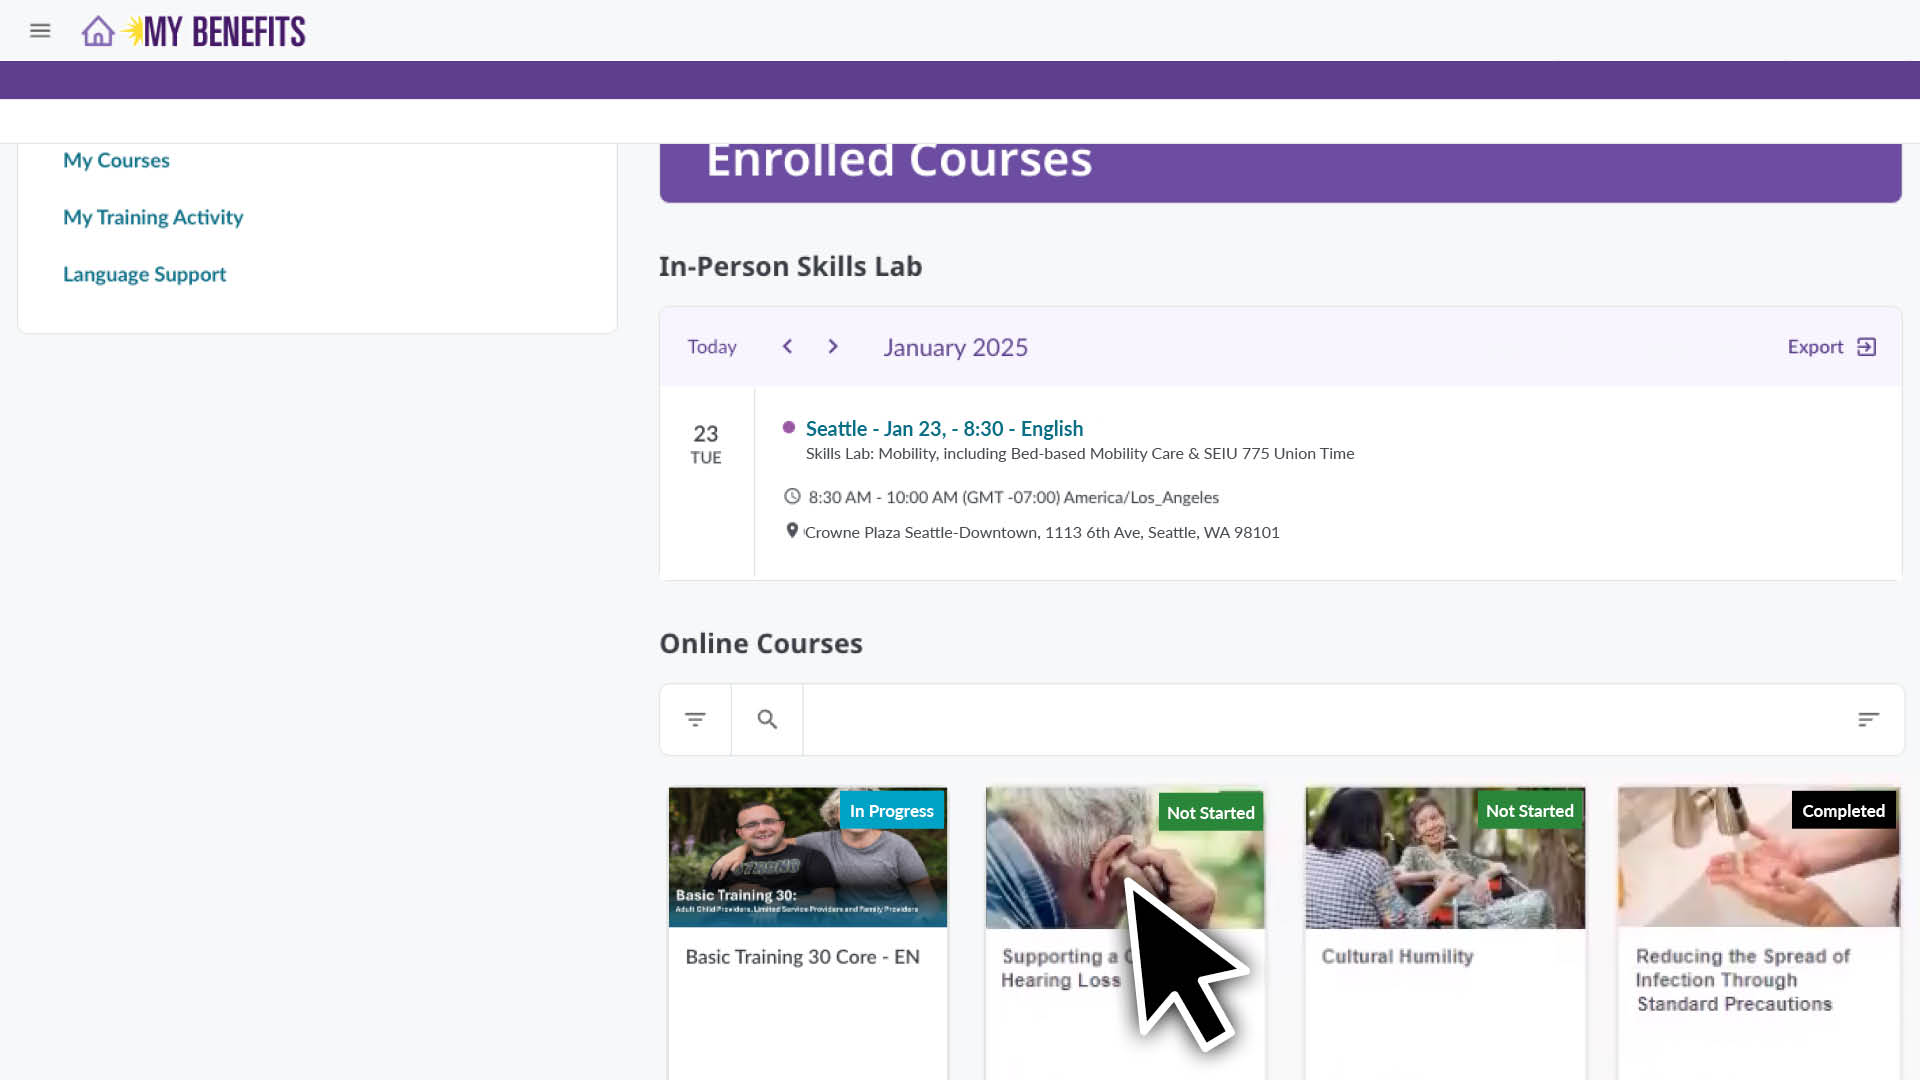Open Seattle Jan 23 skills lab event
The image size is (1920, 1080).
click(943, 428)
